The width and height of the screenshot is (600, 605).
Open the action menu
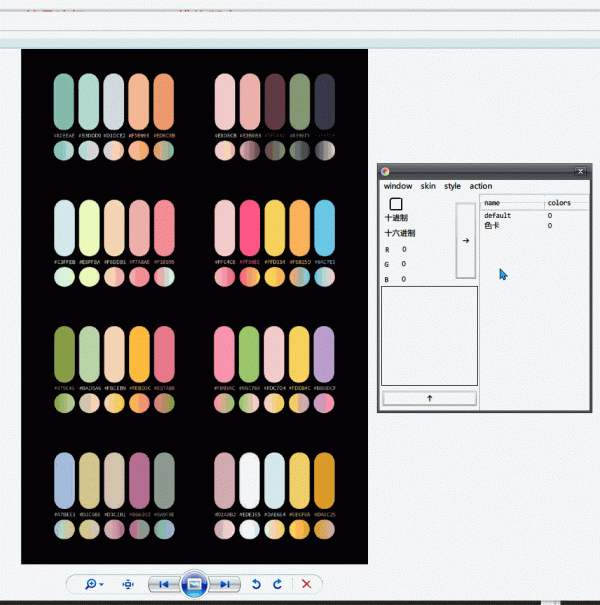click(x=481, y=186)
